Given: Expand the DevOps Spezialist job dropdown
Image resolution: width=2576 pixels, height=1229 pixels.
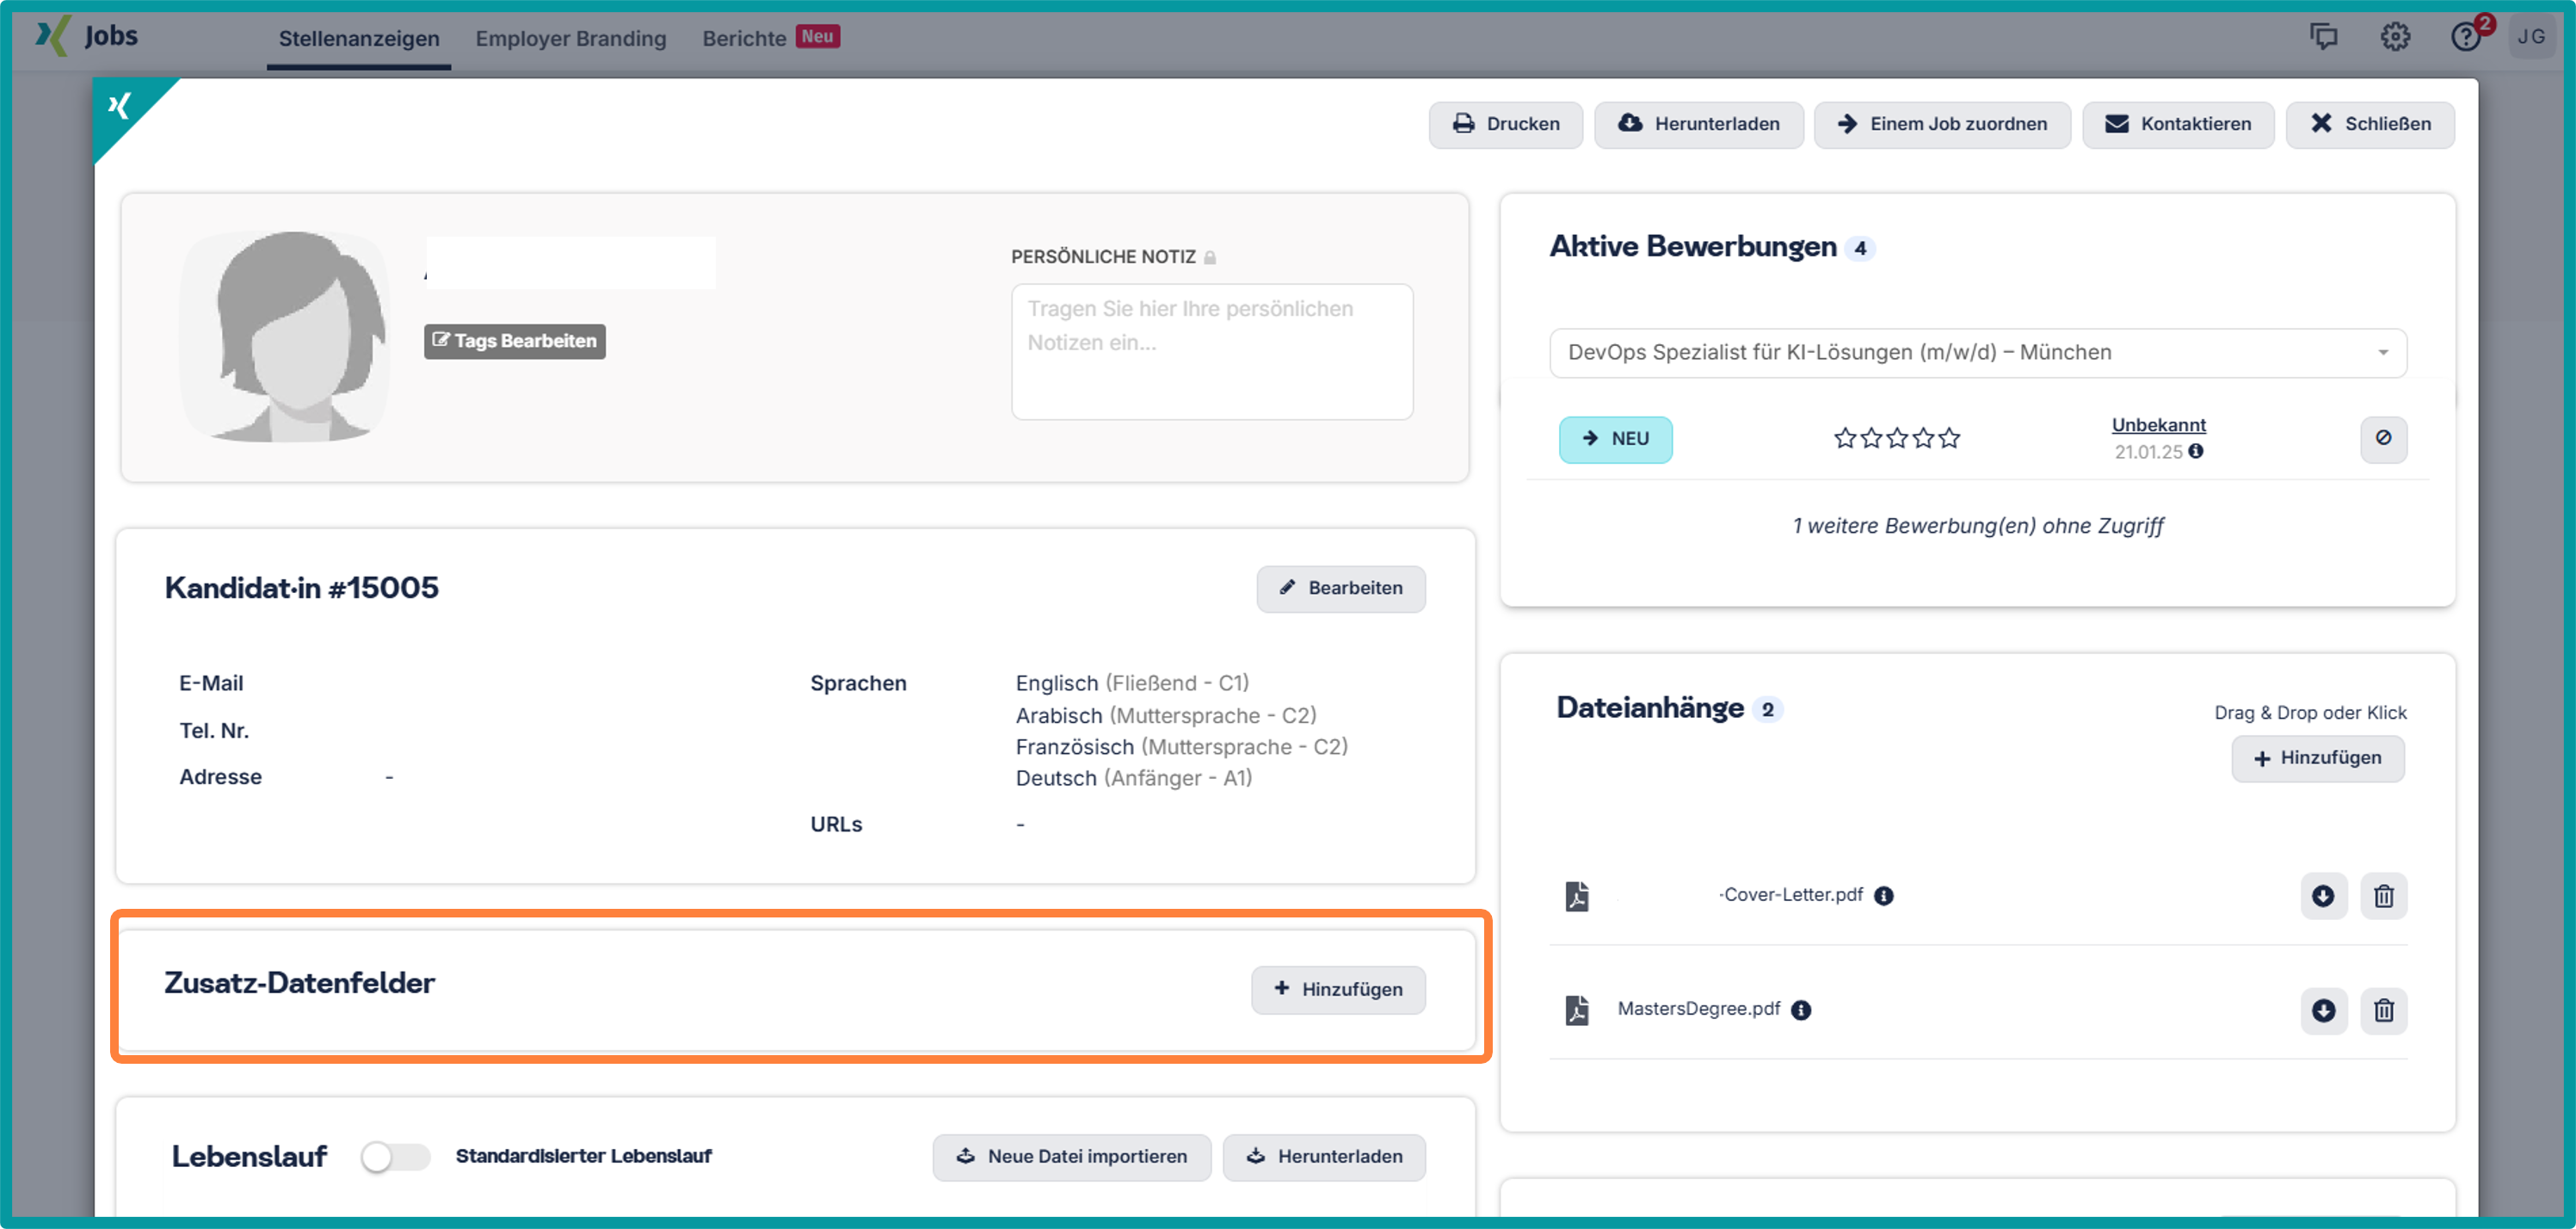Looking at the screenshot, I should [x=1977, y=352].
